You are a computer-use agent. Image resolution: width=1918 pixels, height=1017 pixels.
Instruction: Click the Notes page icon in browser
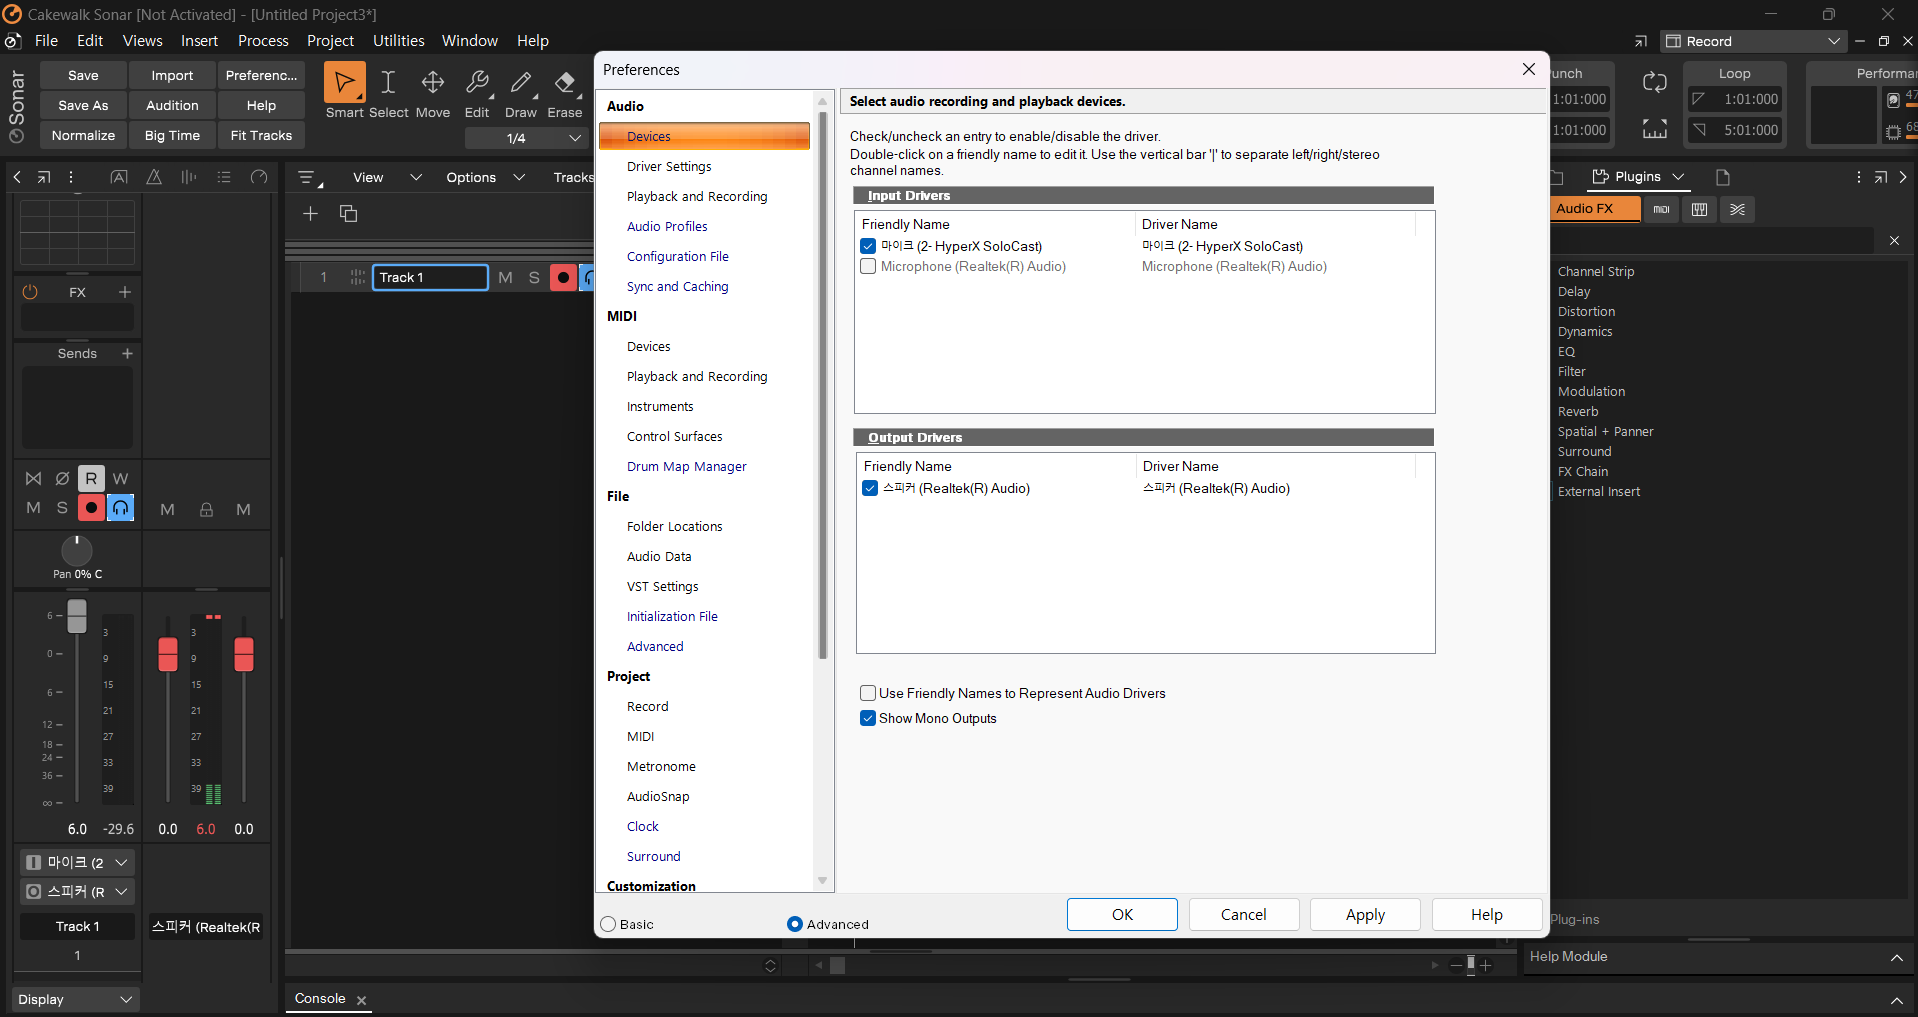click(1722, 177)
